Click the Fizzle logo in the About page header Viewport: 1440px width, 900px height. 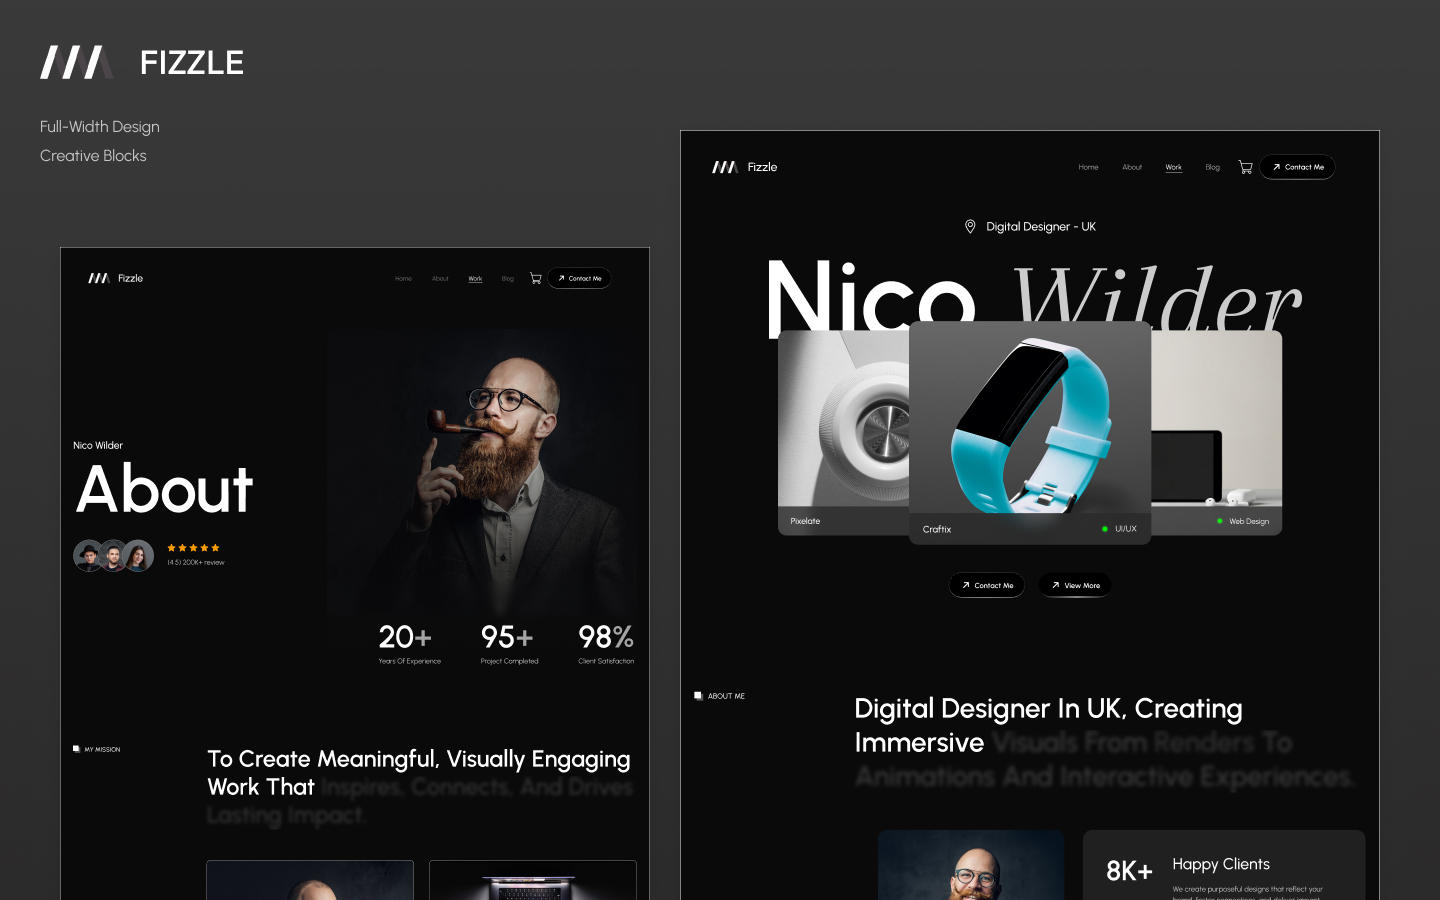116,278
